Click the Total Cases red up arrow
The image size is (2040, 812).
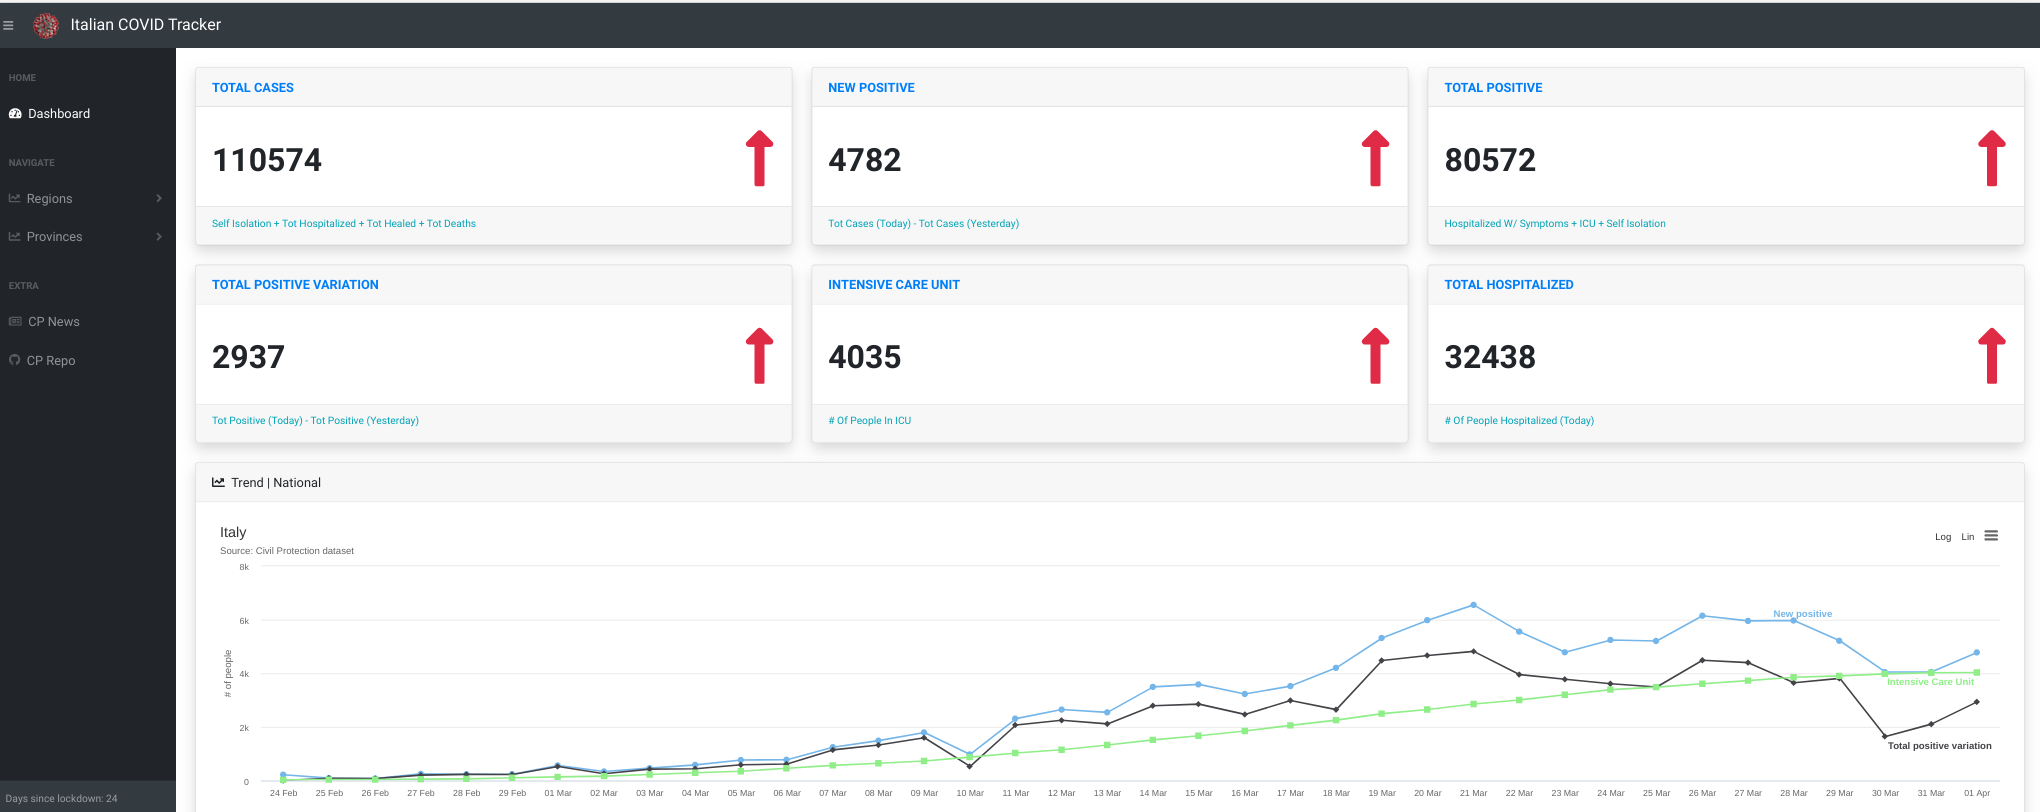tap(760, 158)
